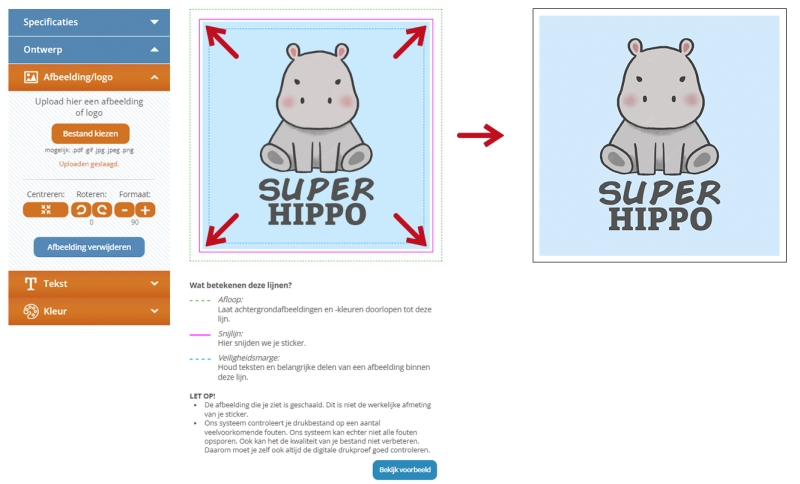Click Afbeelding verwijderen button
Screen dimensions: 800x484
89,247
